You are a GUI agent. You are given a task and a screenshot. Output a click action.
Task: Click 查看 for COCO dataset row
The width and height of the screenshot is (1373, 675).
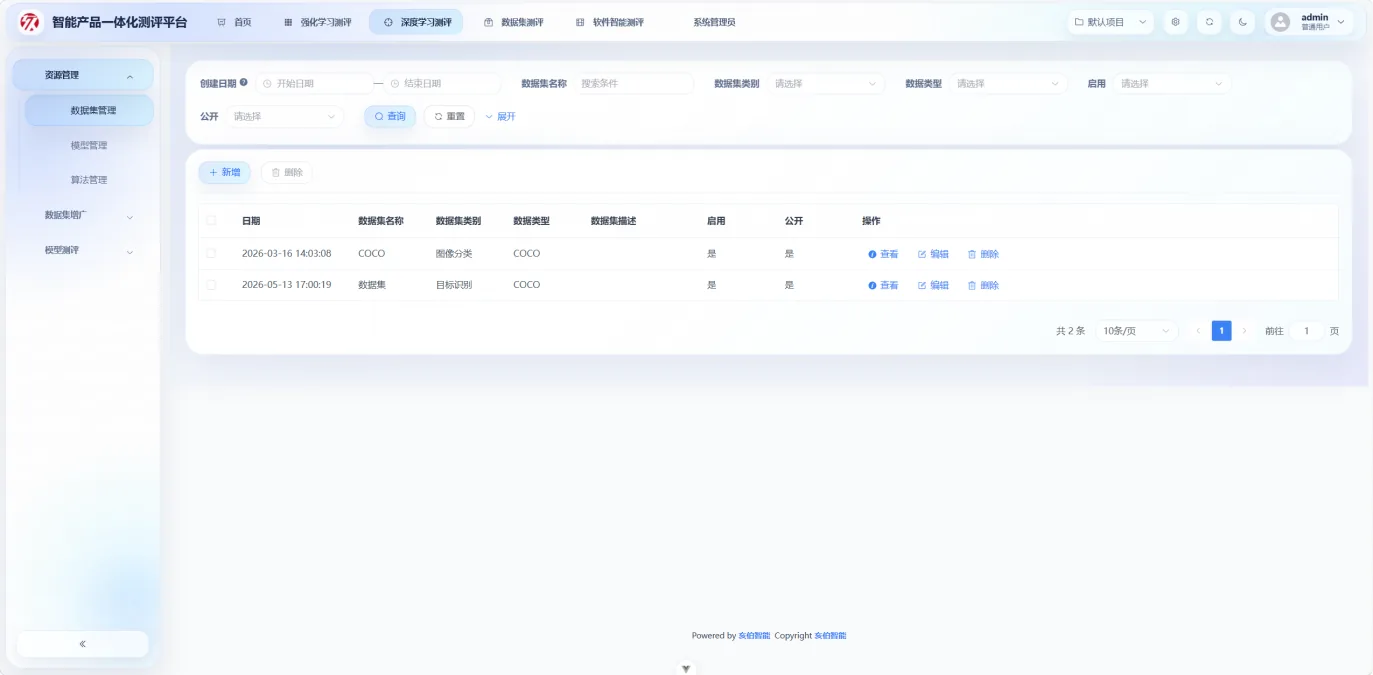coord(883,254)
